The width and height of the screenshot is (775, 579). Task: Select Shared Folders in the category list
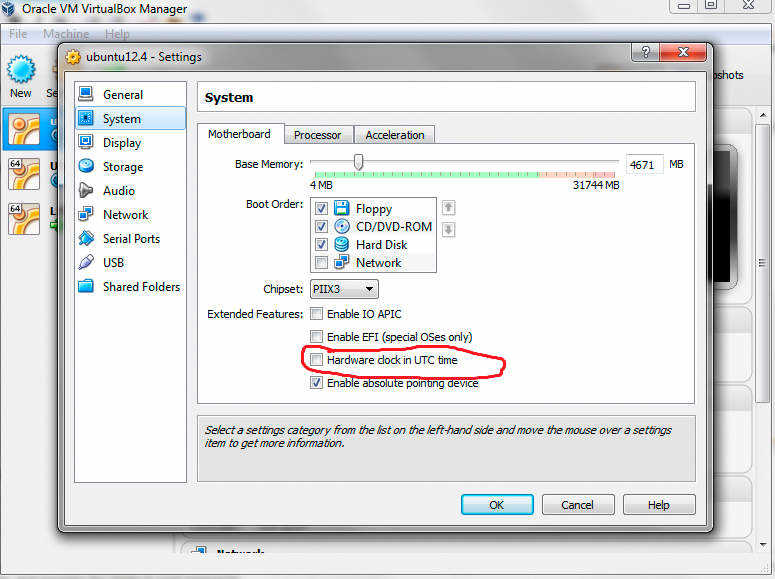tap(130, 286)
